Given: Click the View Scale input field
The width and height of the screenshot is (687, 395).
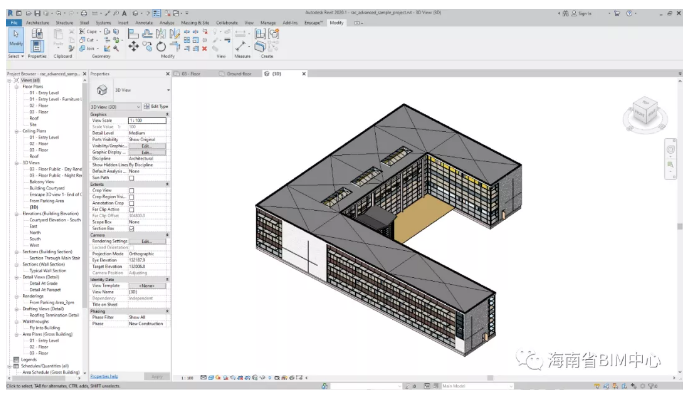Looking at the screenshot, I should click(147, 120).
